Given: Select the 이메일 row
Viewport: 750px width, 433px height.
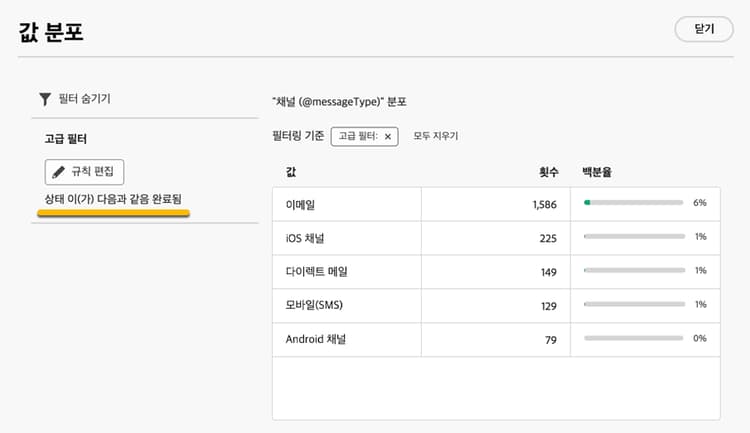Looking at the screenshot, I should pos(301,204).
